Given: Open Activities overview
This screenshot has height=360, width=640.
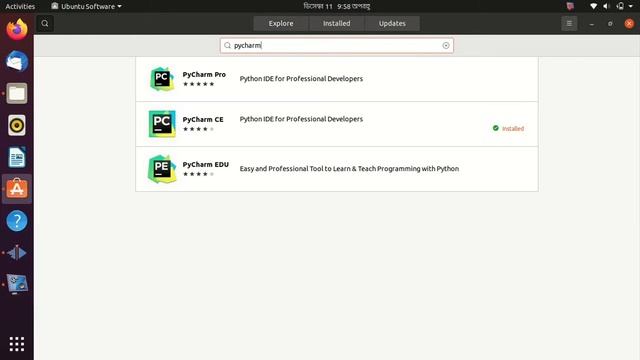Looking at the screenshot, I should click(20, 6).
